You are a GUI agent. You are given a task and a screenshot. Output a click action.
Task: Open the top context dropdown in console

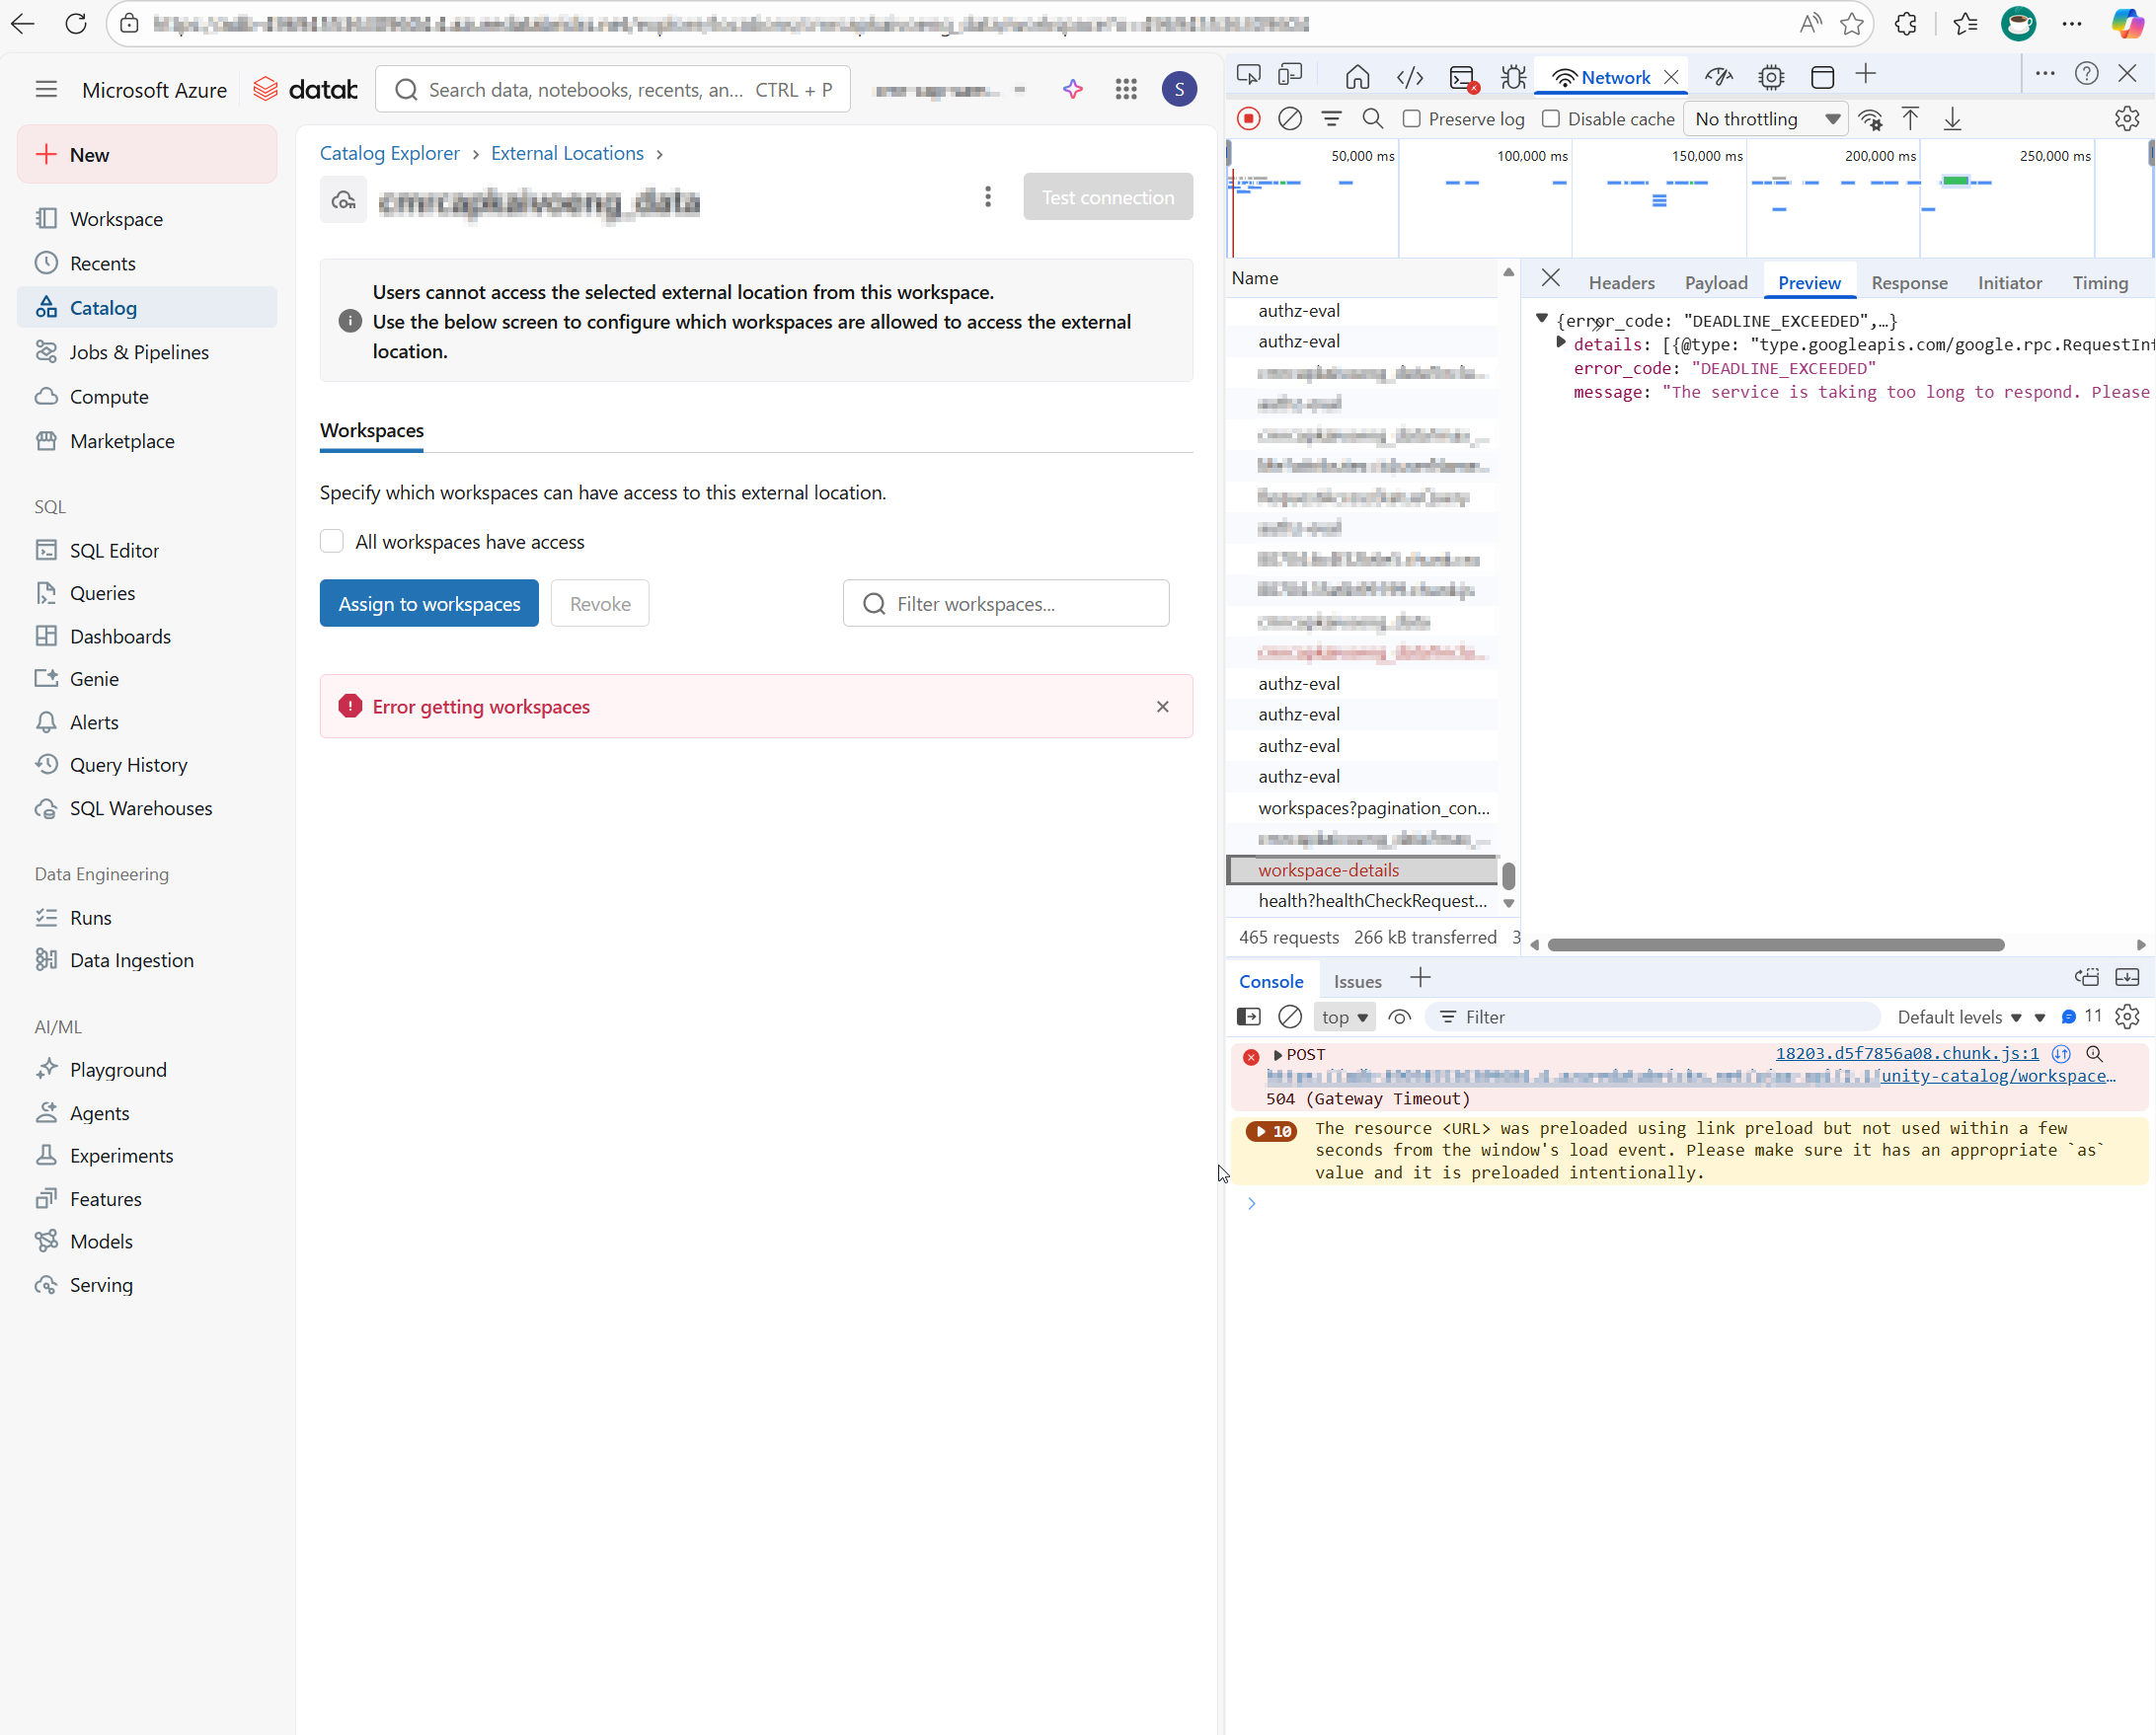click(x=1344, y=1017)
